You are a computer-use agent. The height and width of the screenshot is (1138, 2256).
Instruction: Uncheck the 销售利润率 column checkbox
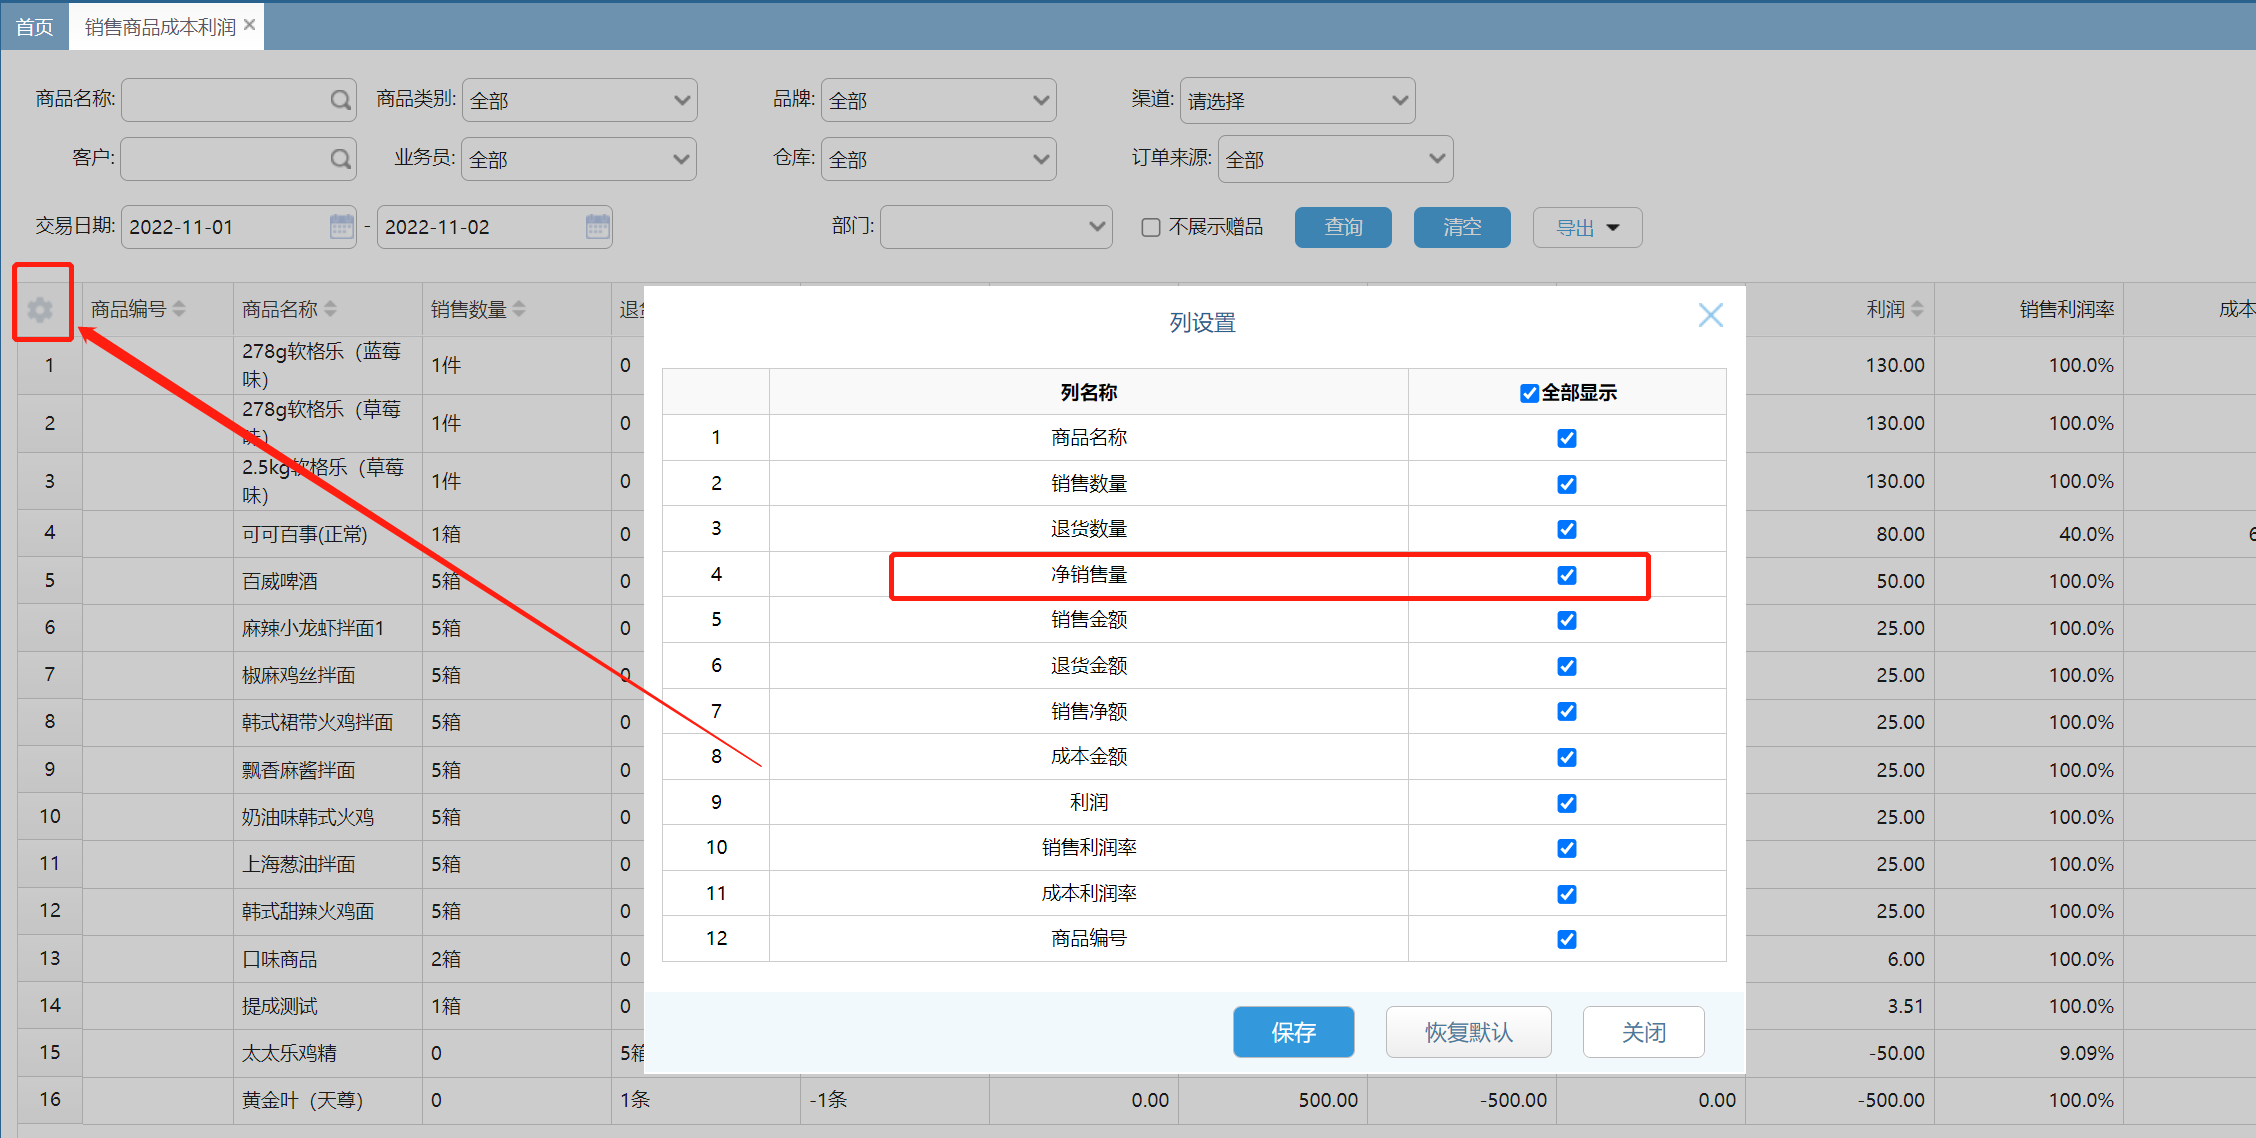click(x=1567, y=848)
